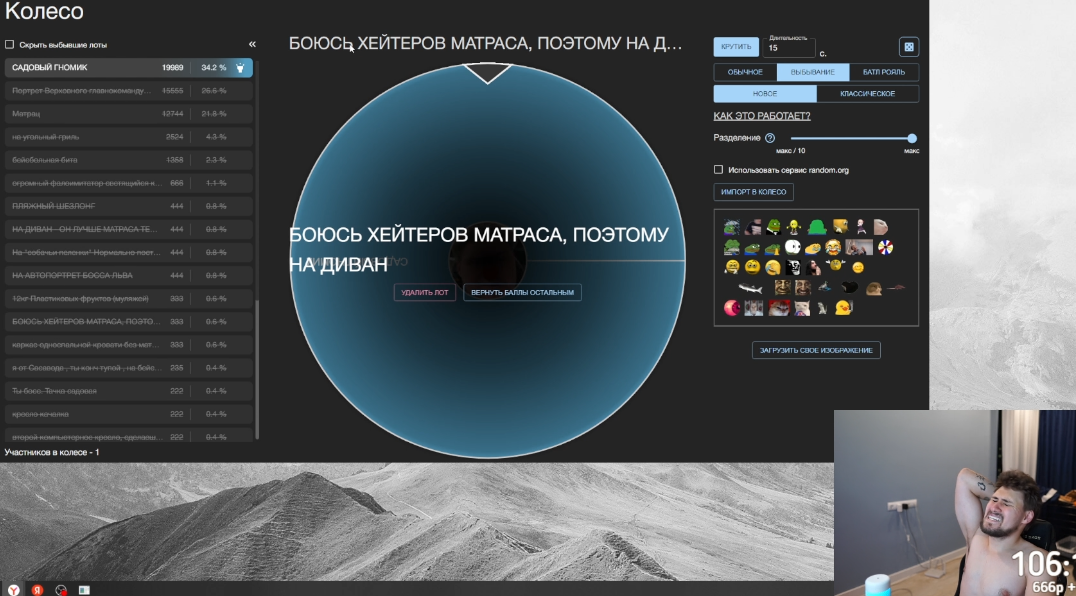The image size is (1076, 596).
Task: Click ВЕРНУТЬ БАЛЛЫ ОСТАЛЬНЫМ button
Action: pyautogui.click(x=522, y=292)
